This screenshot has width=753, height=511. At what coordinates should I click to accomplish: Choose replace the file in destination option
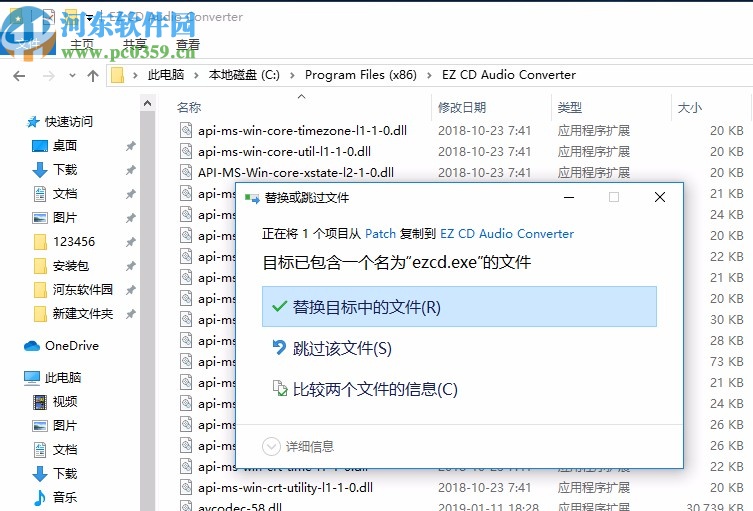(x=459, y=307)
